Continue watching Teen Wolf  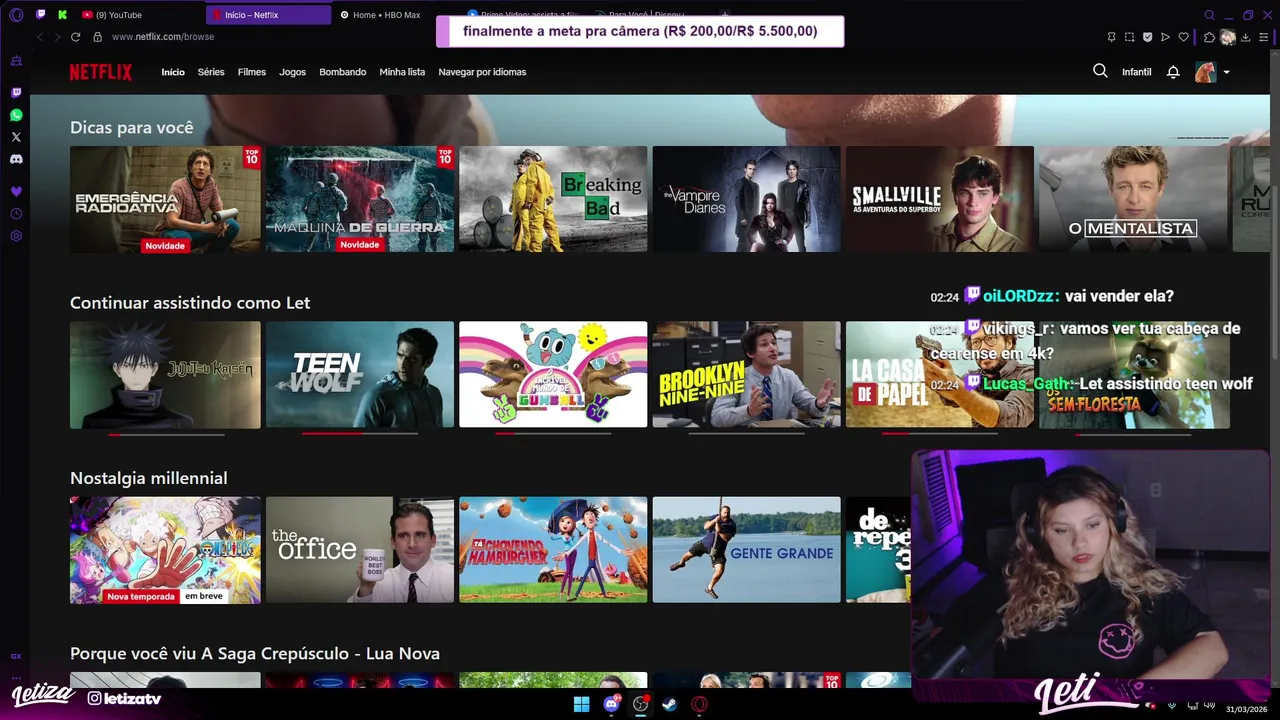[x=360, y=375]
